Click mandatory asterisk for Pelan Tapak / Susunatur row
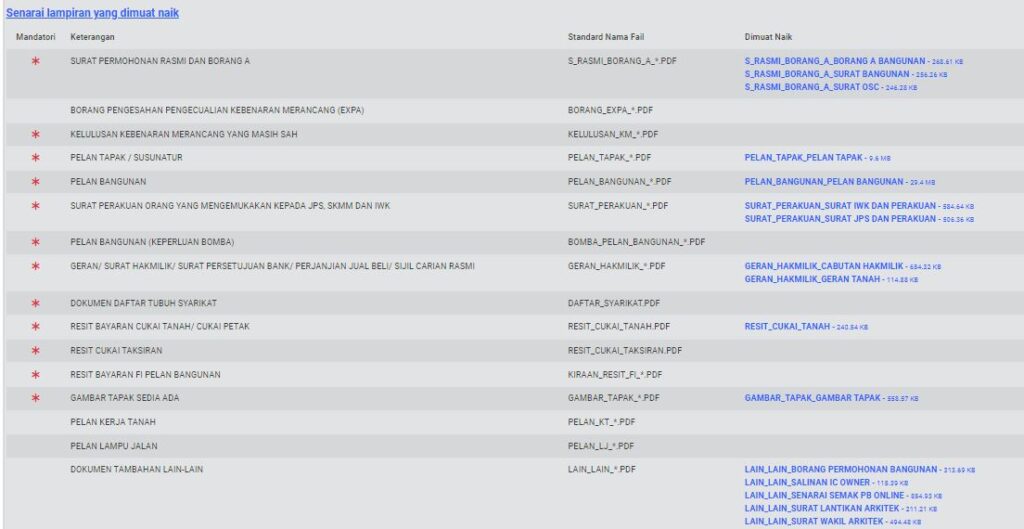The height and width of the screenshot is (529, 1024). [x=35, y=158]
